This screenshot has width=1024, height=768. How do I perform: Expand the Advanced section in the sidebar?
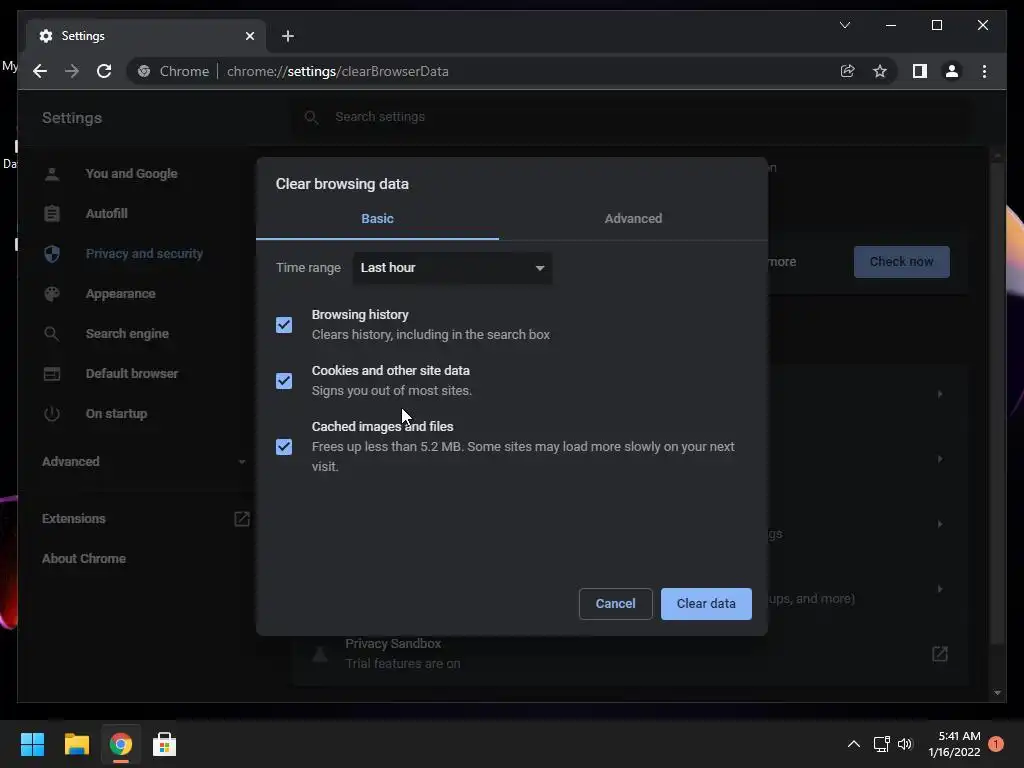click(144, 462)
